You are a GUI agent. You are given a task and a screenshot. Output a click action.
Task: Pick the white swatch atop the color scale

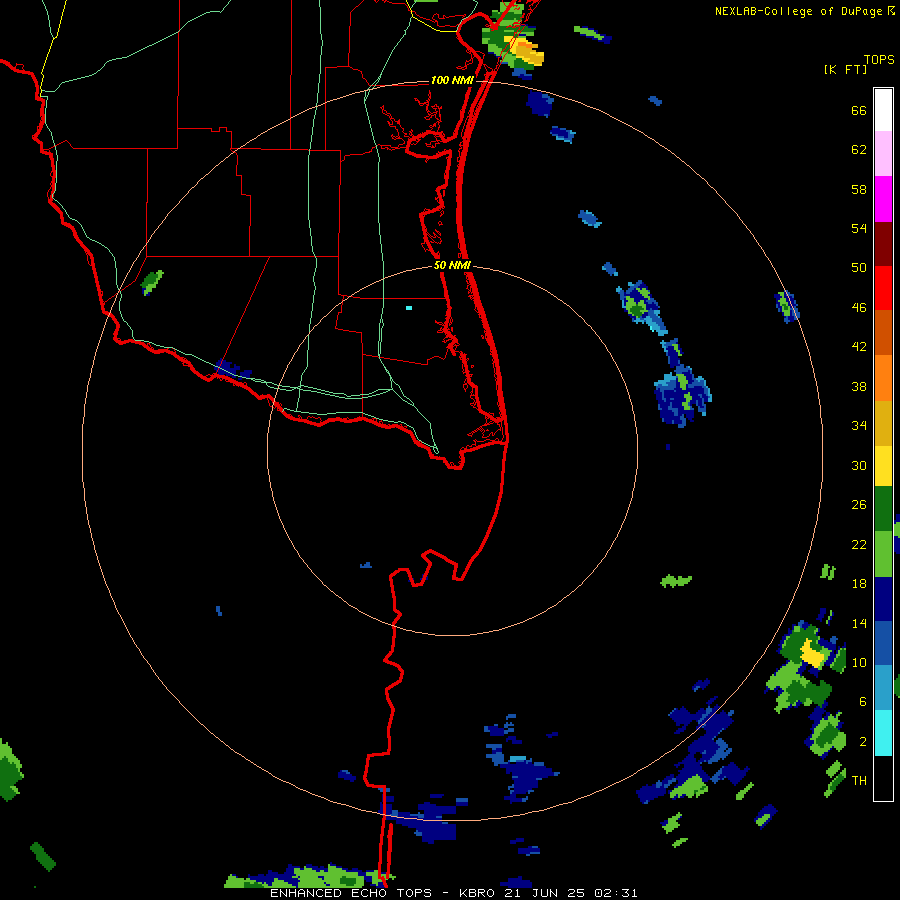(883, 110)
